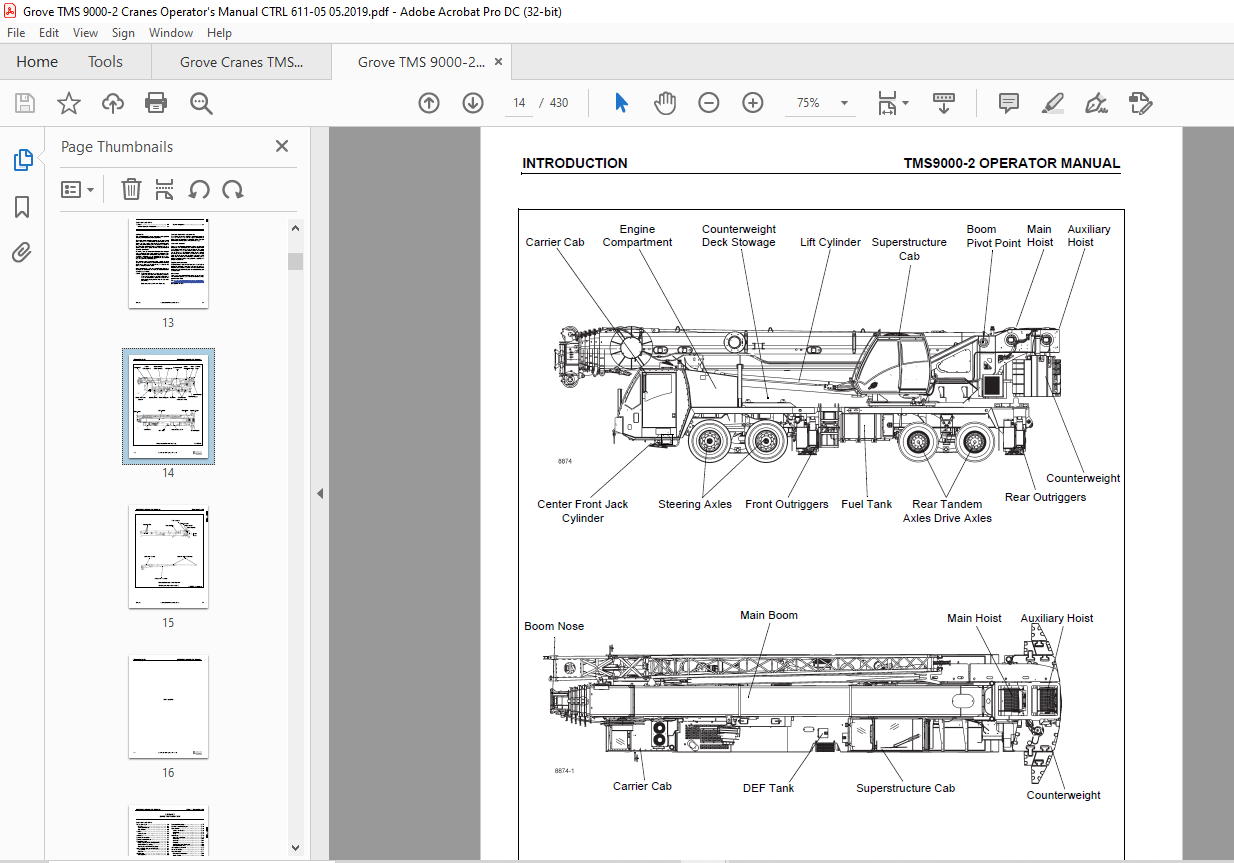Click the upload to cloud icon
This screenshot has height=863, width=1234.
113,103
